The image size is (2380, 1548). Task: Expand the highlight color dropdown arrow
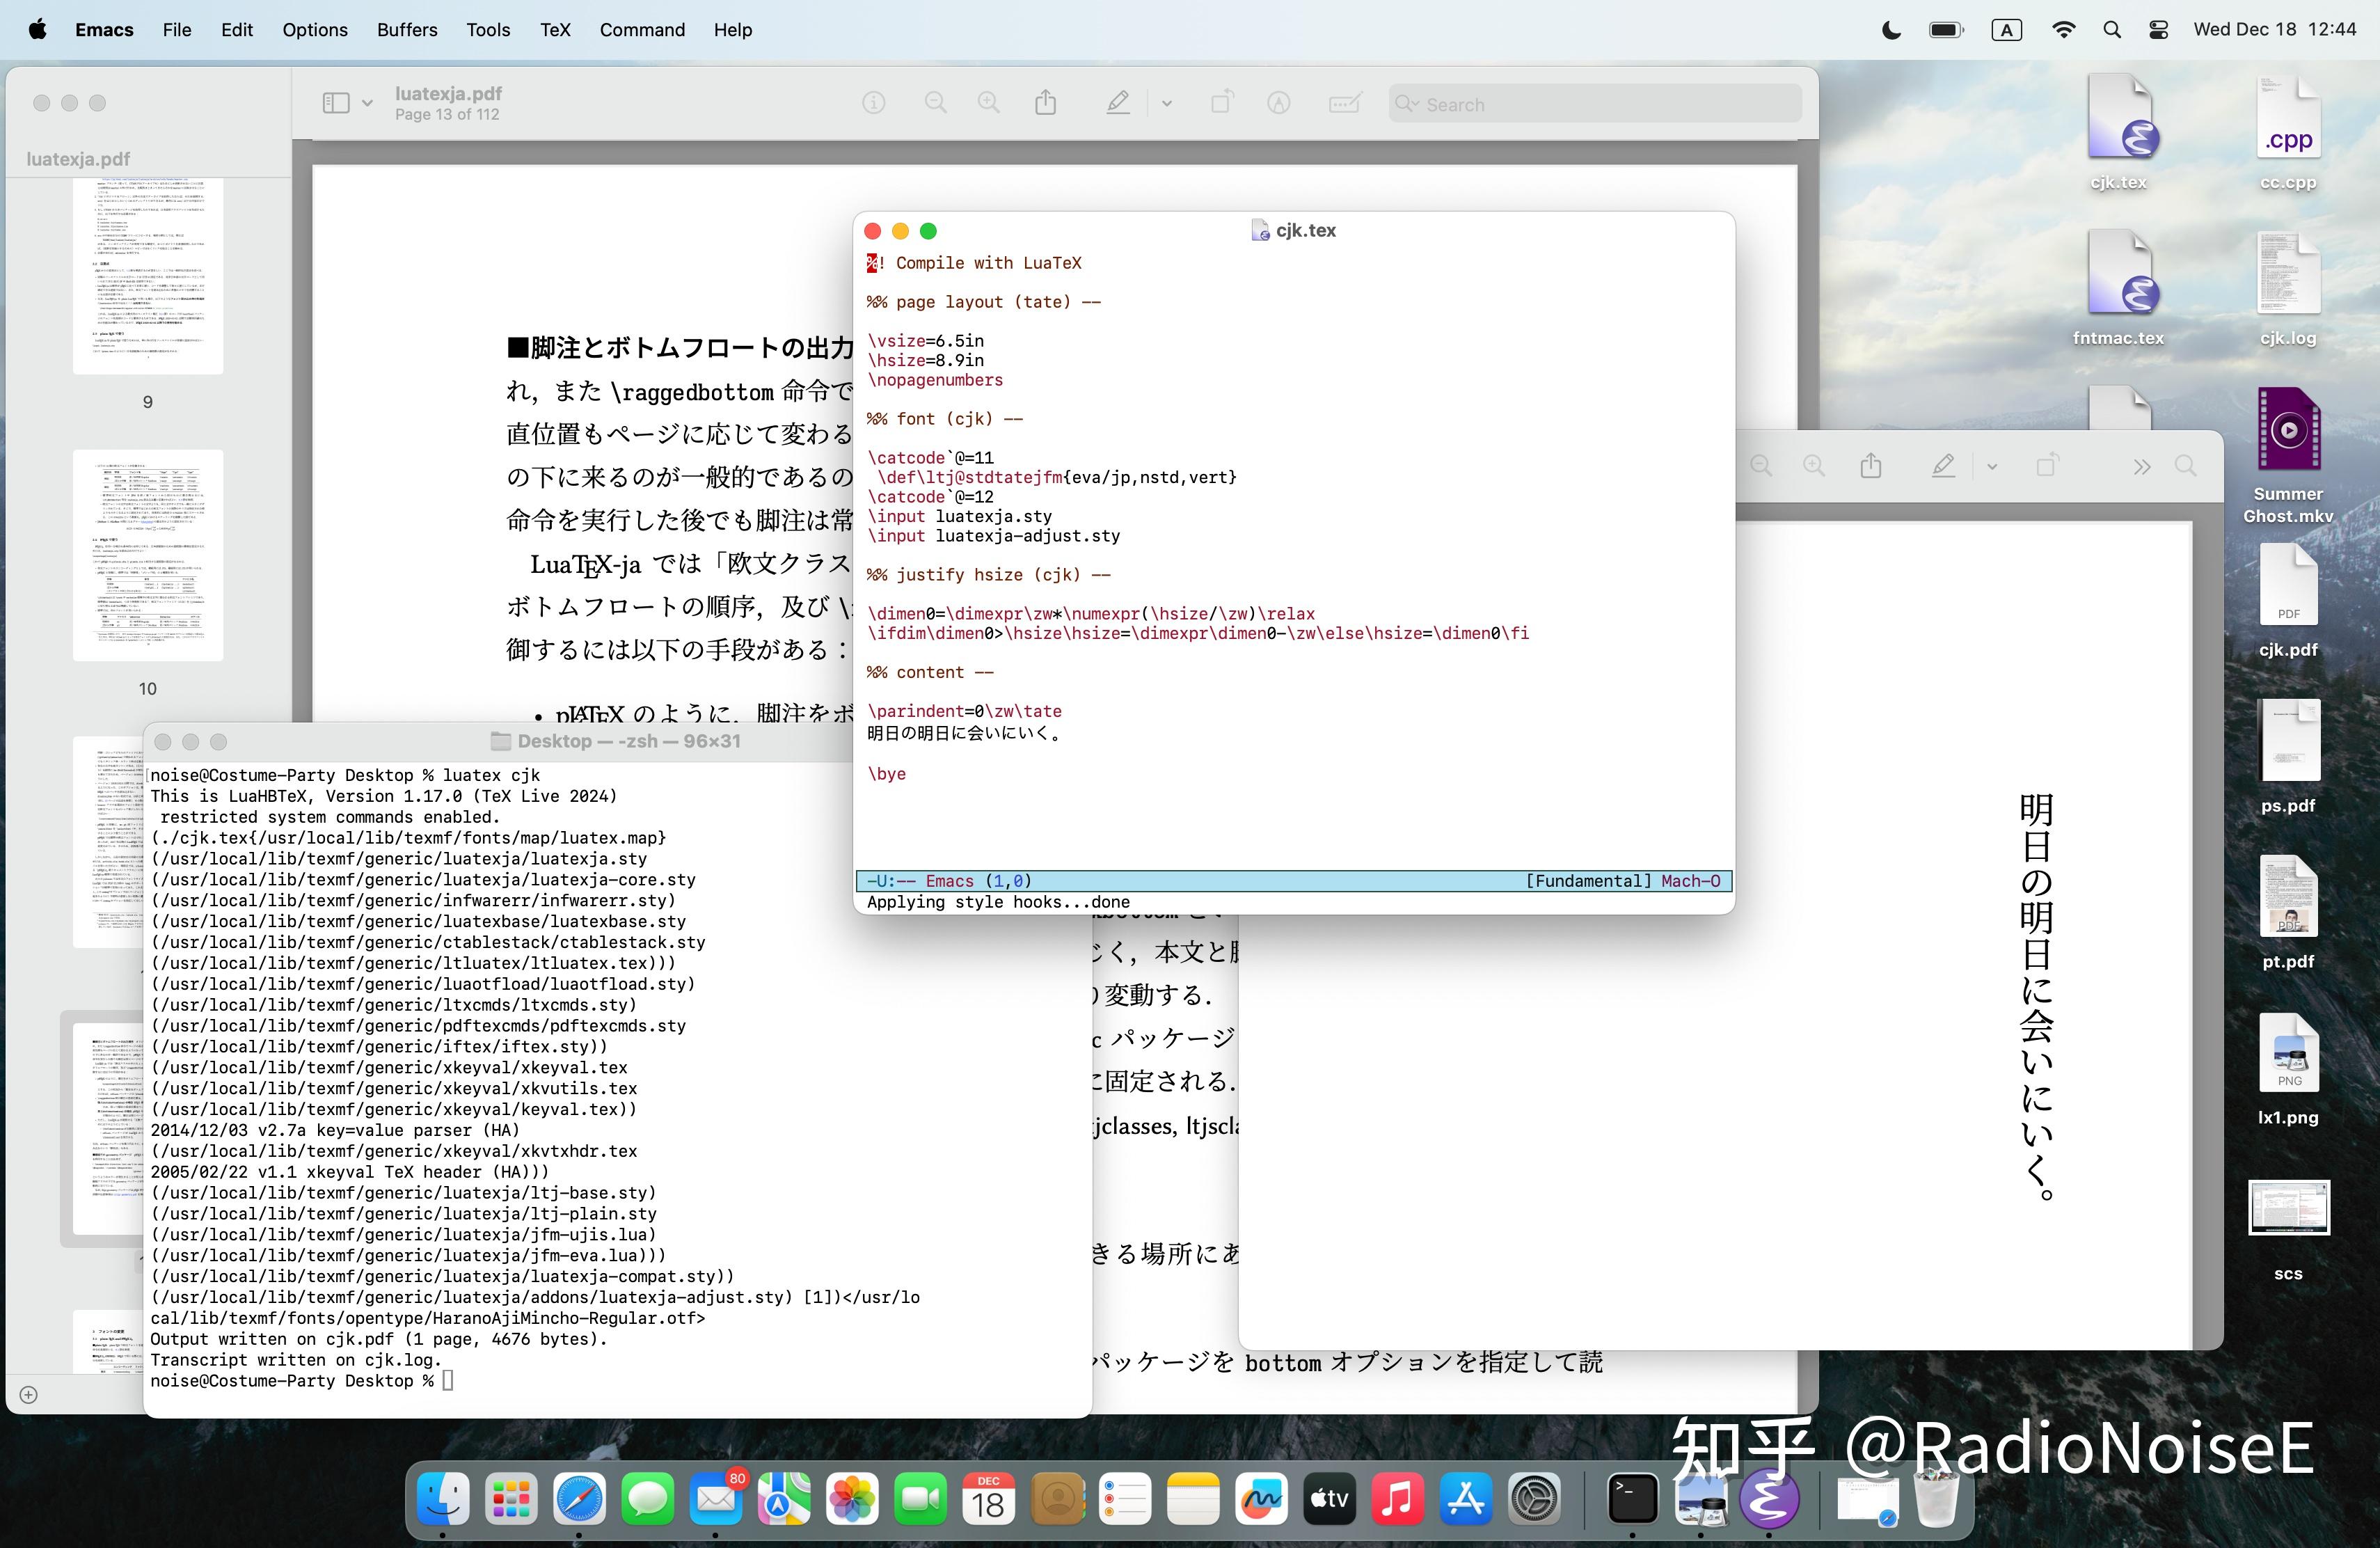point(1166,103)
